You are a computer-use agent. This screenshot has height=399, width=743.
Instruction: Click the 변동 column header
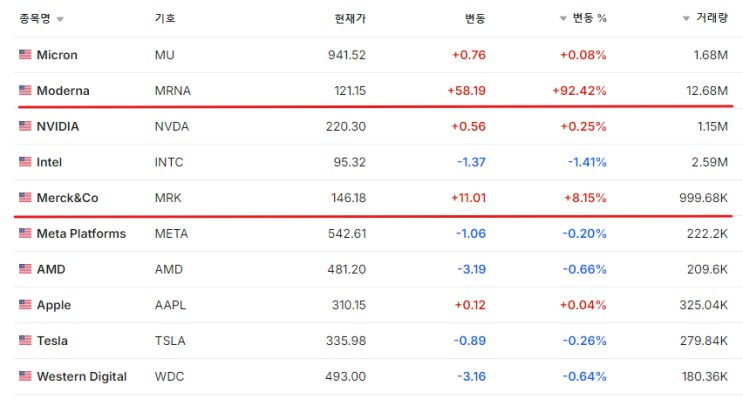475,18
